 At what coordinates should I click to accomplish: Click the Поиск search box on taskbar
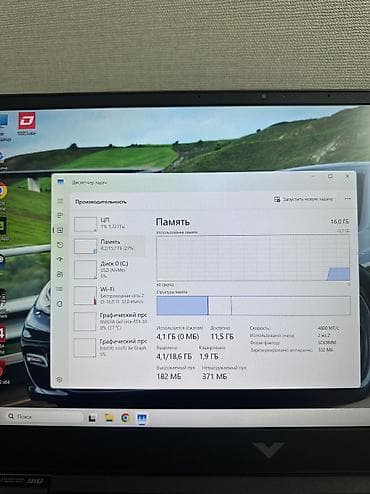[x=44, y=416]
